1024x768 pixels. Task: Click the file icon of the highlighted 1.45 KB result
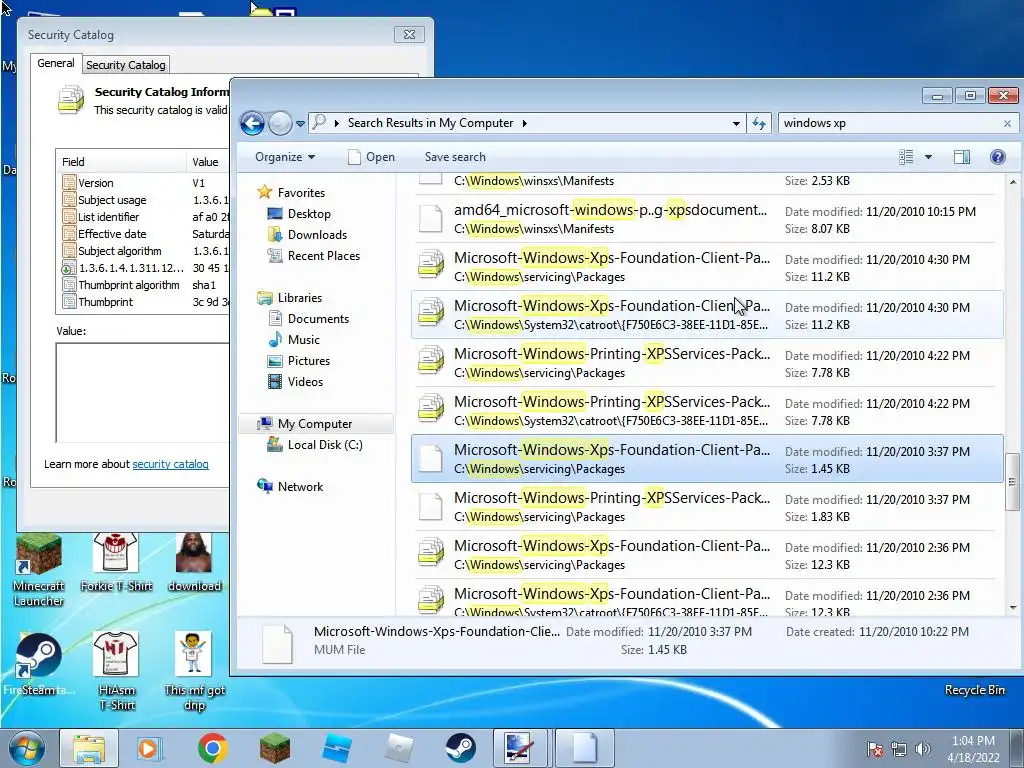tap(430, 458)
